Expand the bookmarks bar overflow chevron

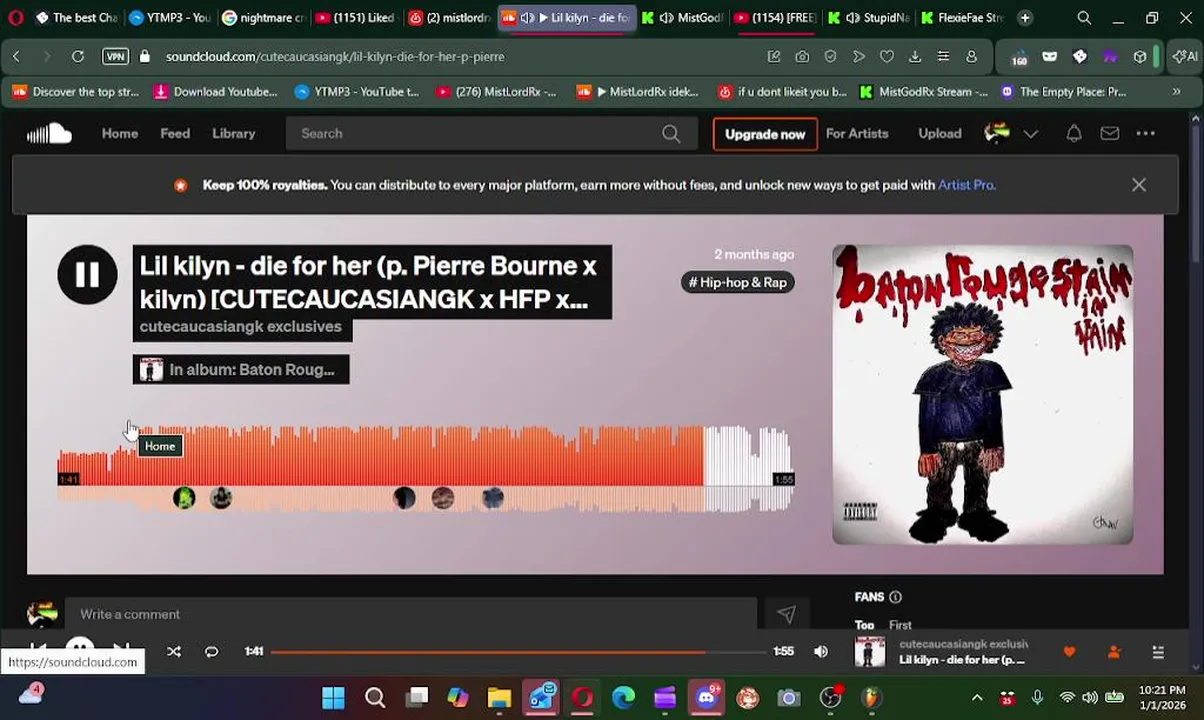[x=1176, y=92]
